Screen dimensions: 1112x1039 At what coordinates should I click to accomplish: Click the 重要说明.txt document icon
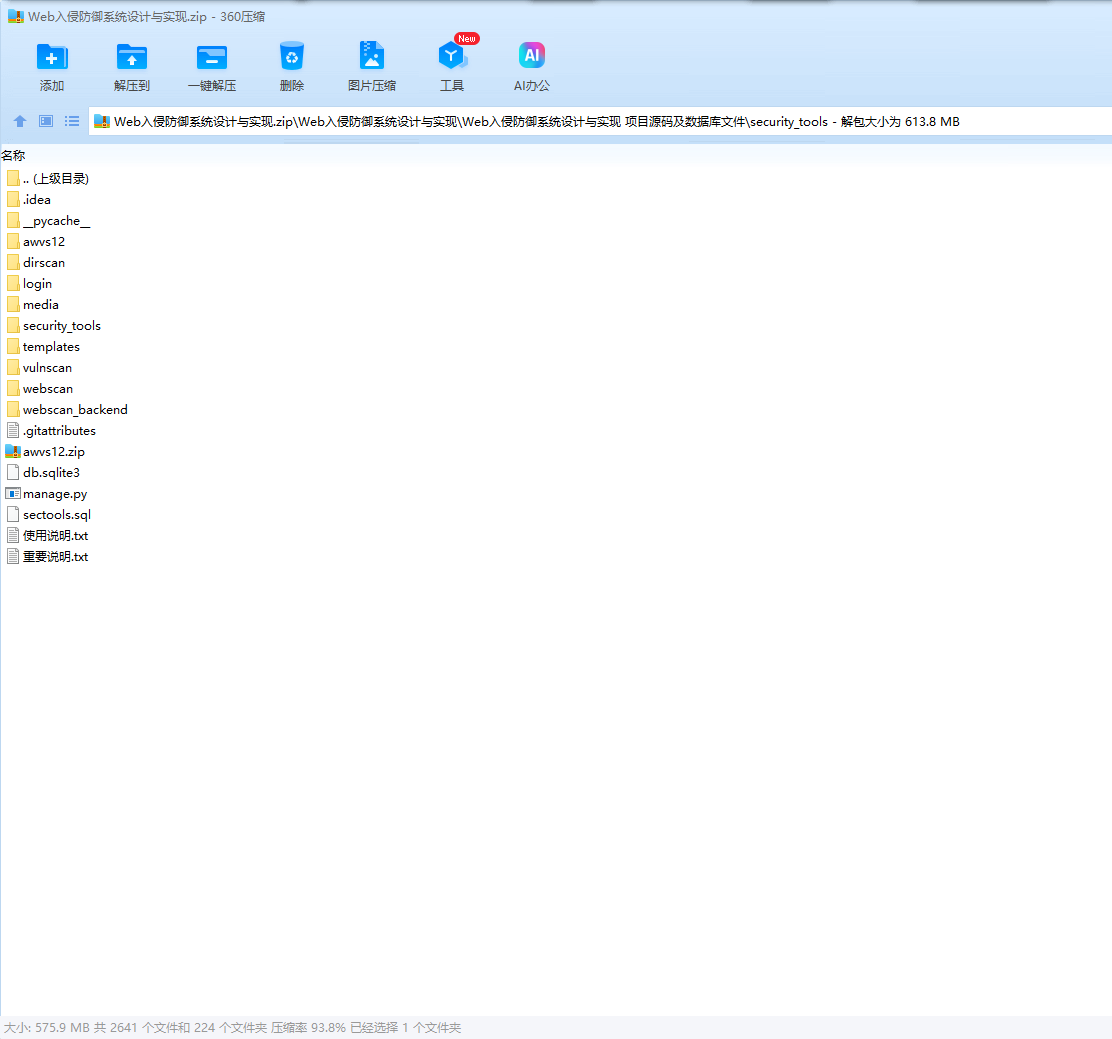[13, 556]
